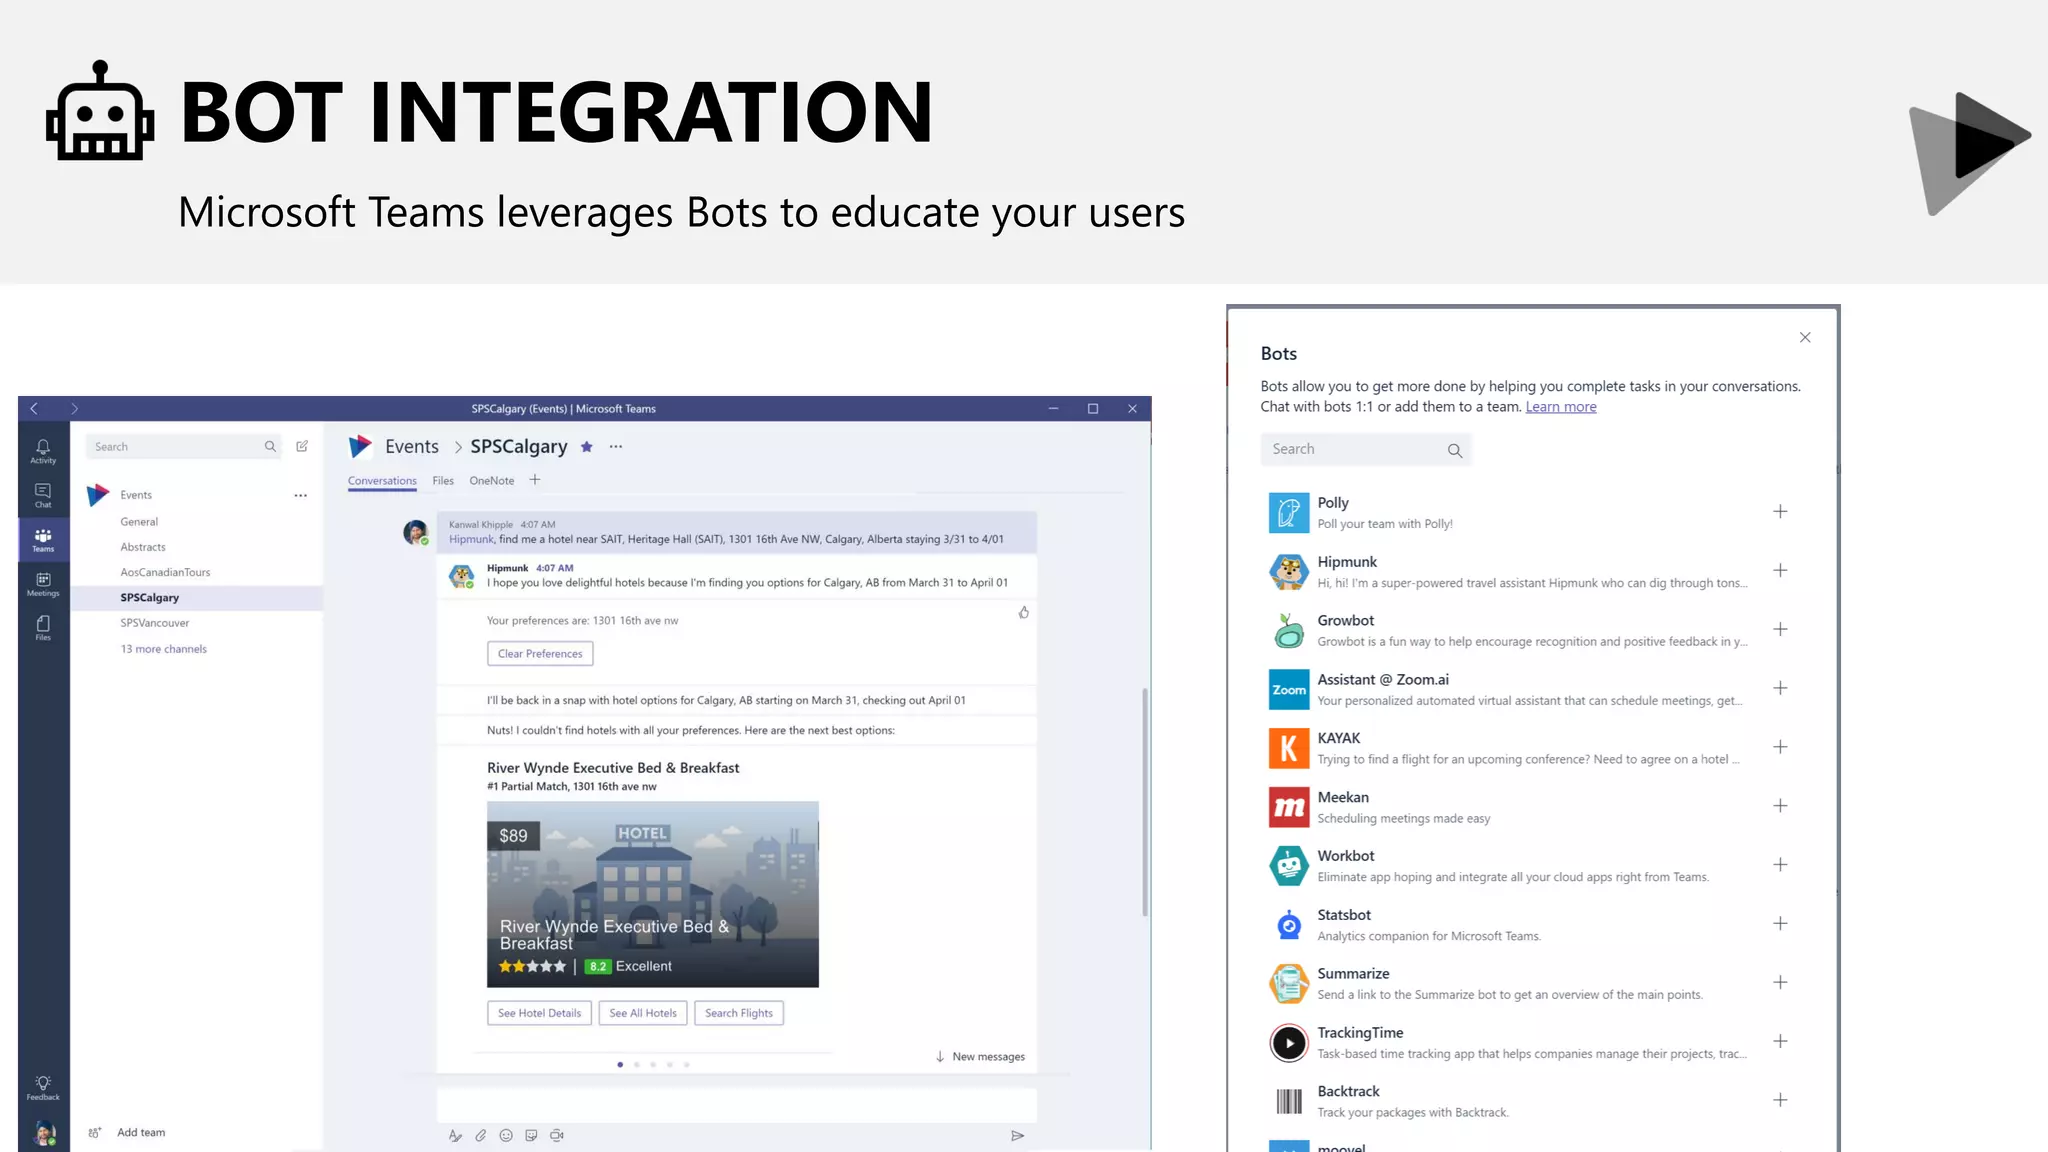Open SPSCalgary channel more options ellipsis

[x=616, y=447]
